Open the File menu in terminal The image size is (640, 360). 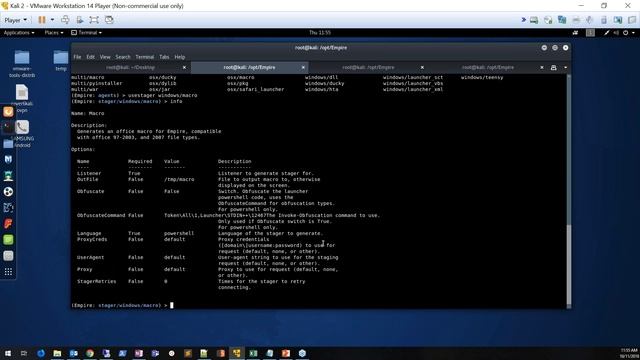click(77, 57)
